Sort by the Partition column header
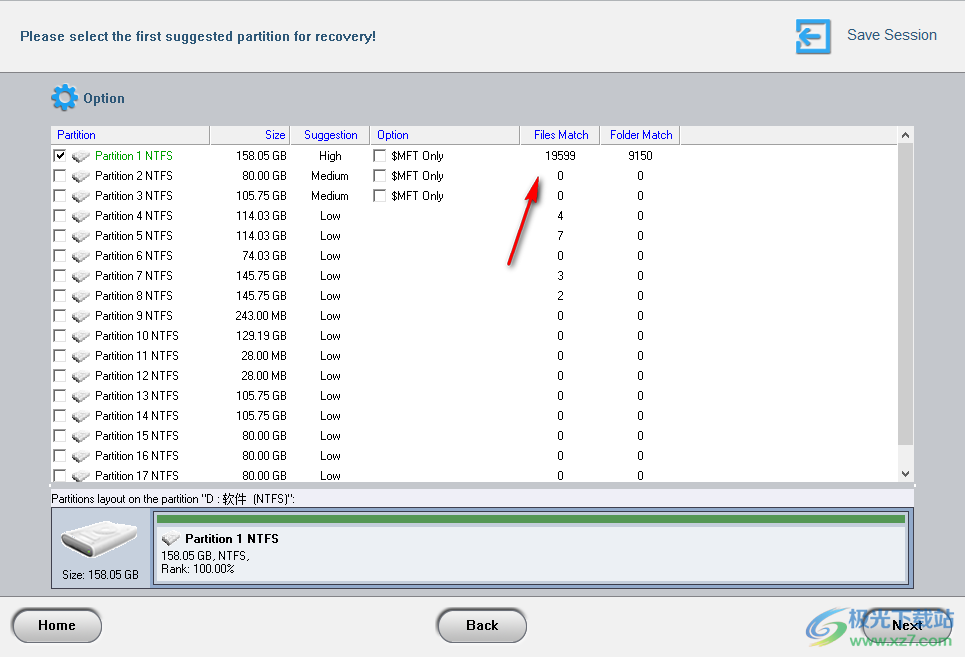The width and height of the screenshot is (965, 657). 130,135
